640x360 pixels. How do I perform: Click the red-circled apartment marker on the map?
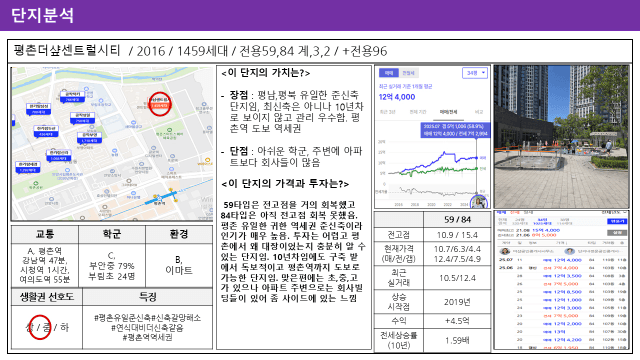pyautogui.click(x=159, y=104)
